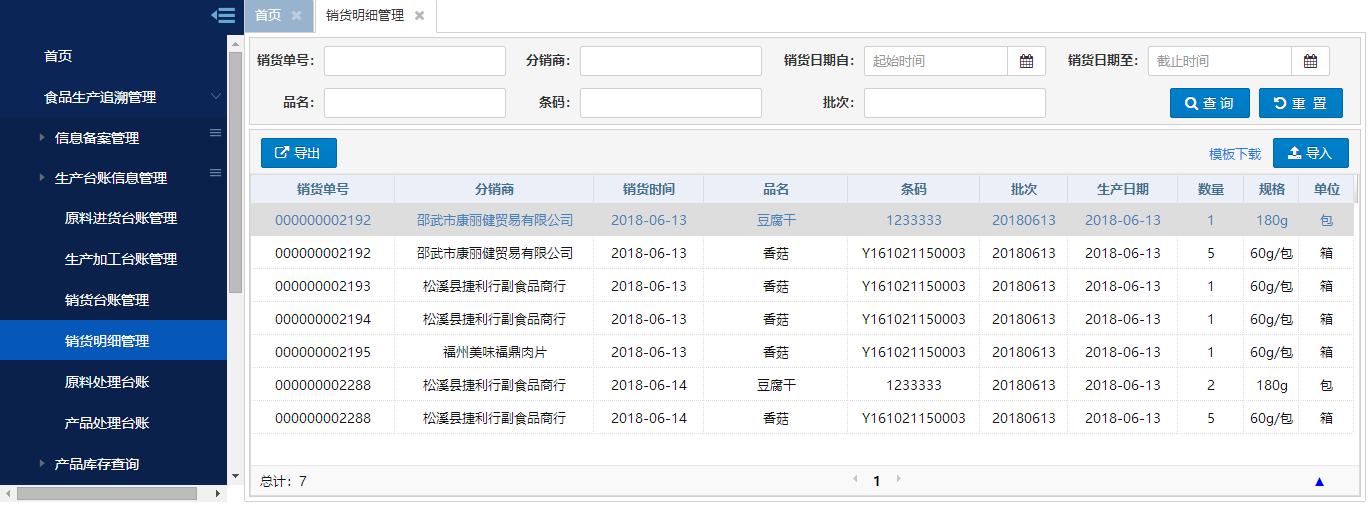Screen dimensions: 1369x505
Task: Open 销货台账管理 in the sidebar
Action: click(107, 300)
